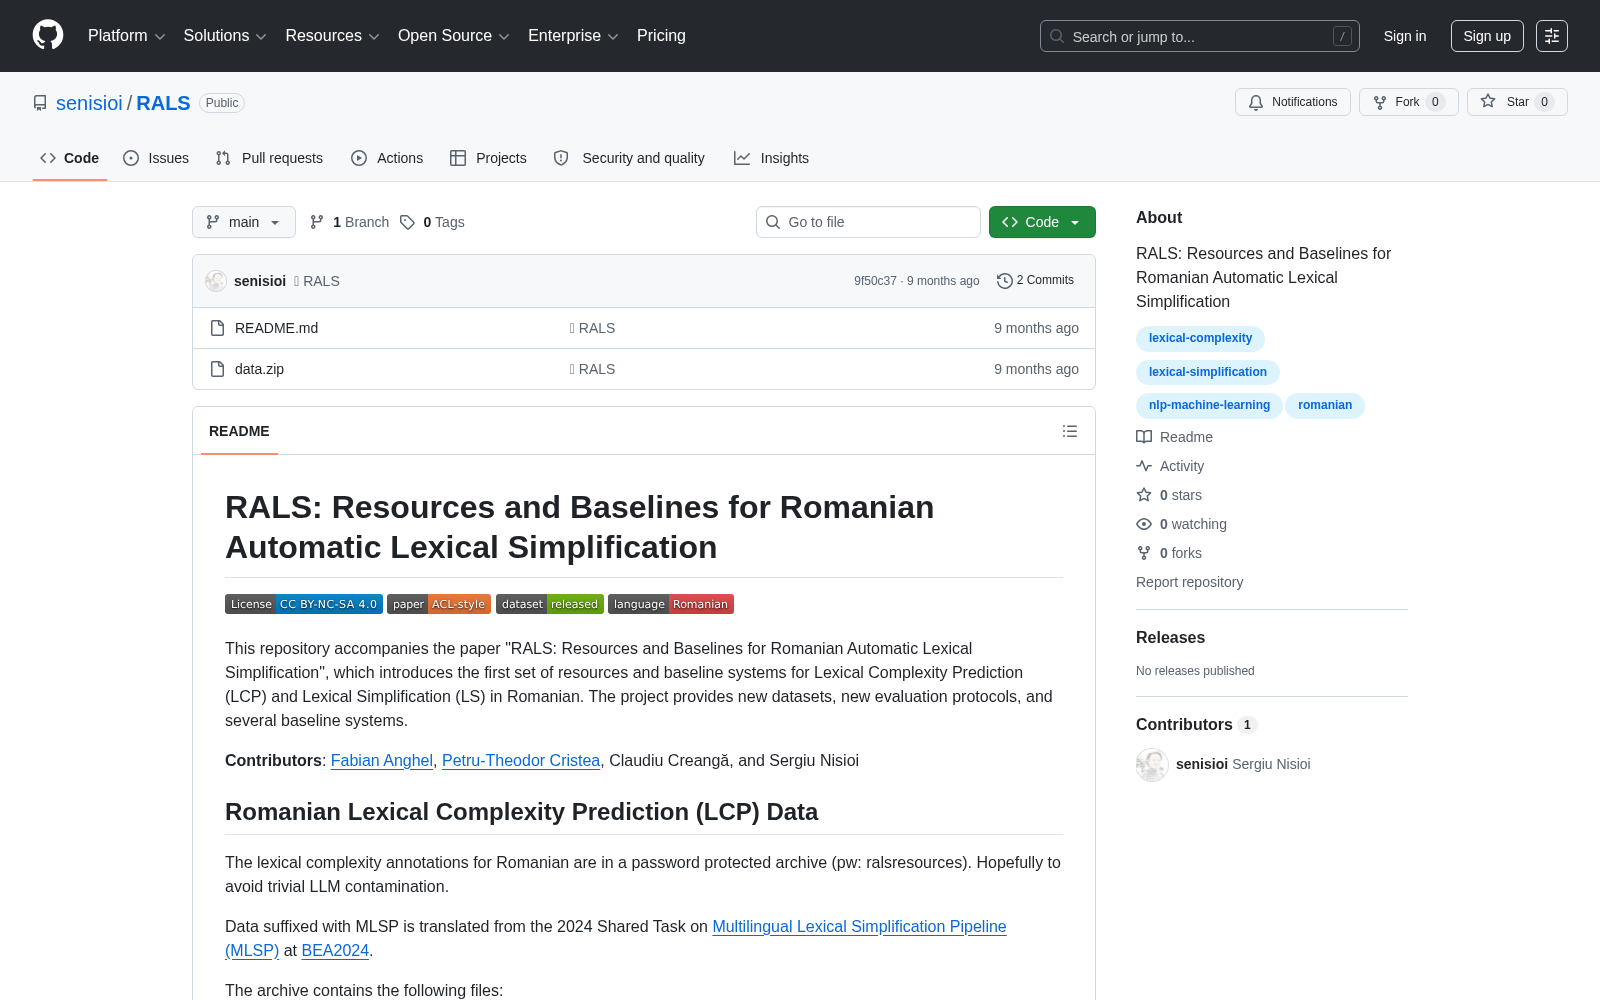
Task: Expand the Open Source menu
Action: (x=454, y=36)
